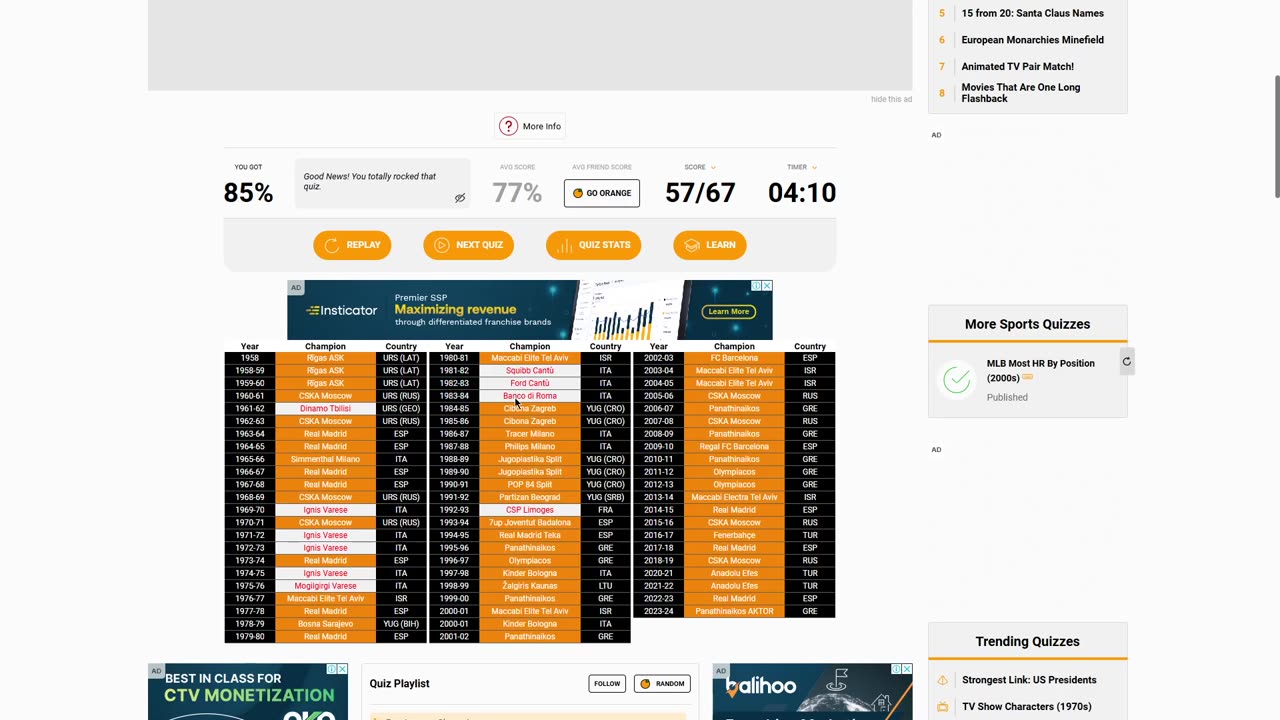Open 'Strongest Link: US Presidents' quiz

coord(1029,680)
